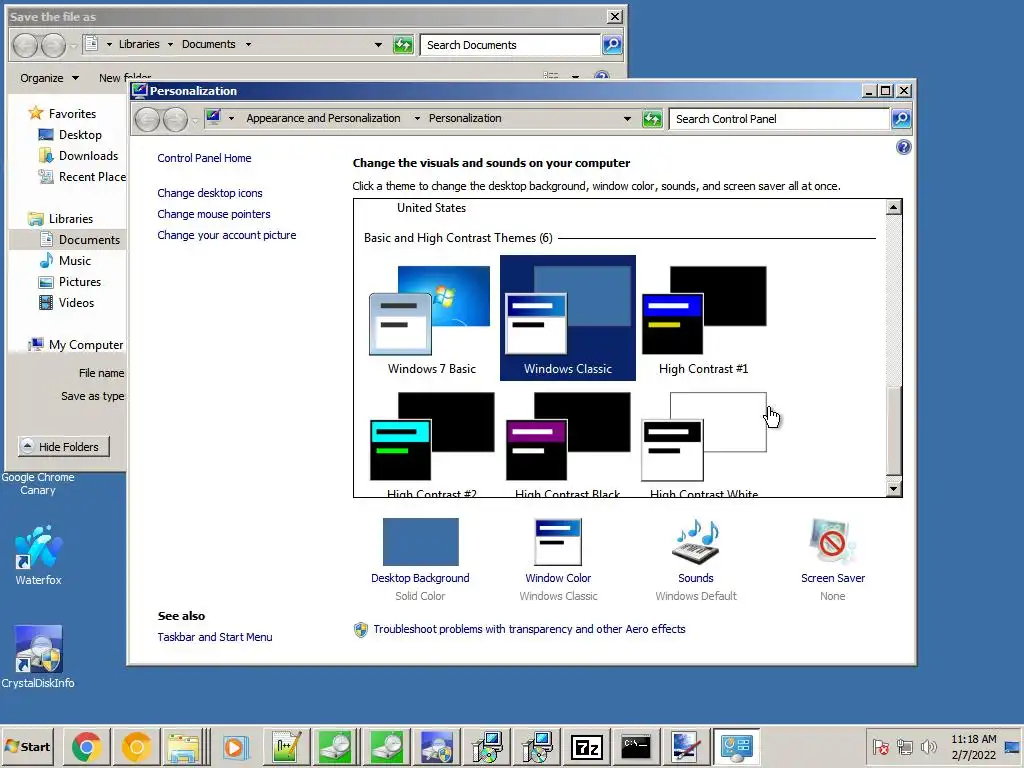Viewport: 1024px width, 768px height.
Task: Click the Start button
Action: [27, 746]
